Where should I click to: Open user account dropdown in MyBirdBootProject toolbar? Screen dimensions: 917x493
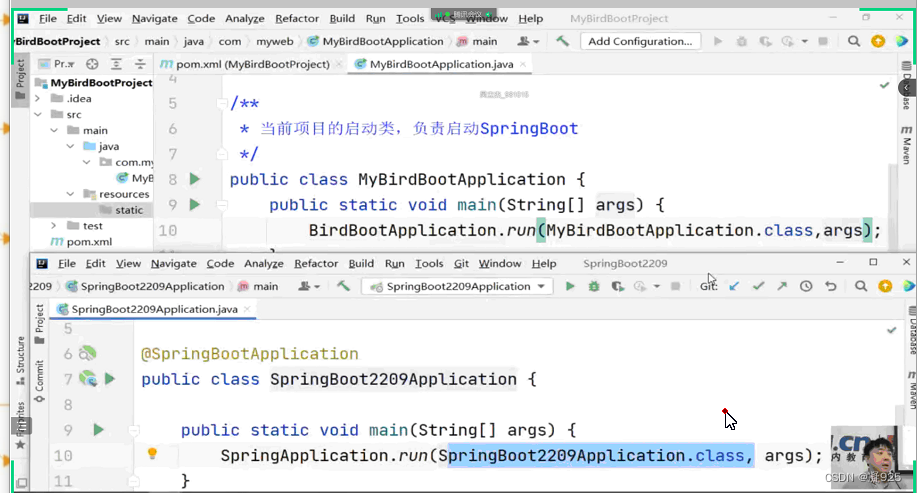(528, 42)
